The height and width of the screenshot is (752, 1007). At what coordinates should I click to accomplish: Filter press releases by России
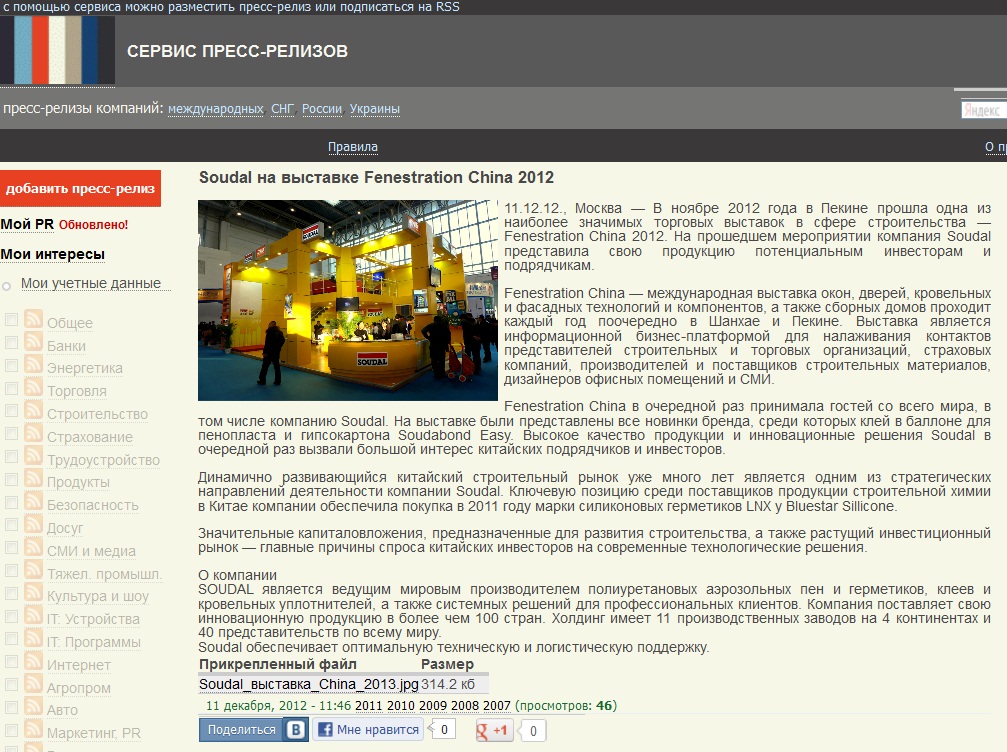pyautogui.click(x=322, y=109)
